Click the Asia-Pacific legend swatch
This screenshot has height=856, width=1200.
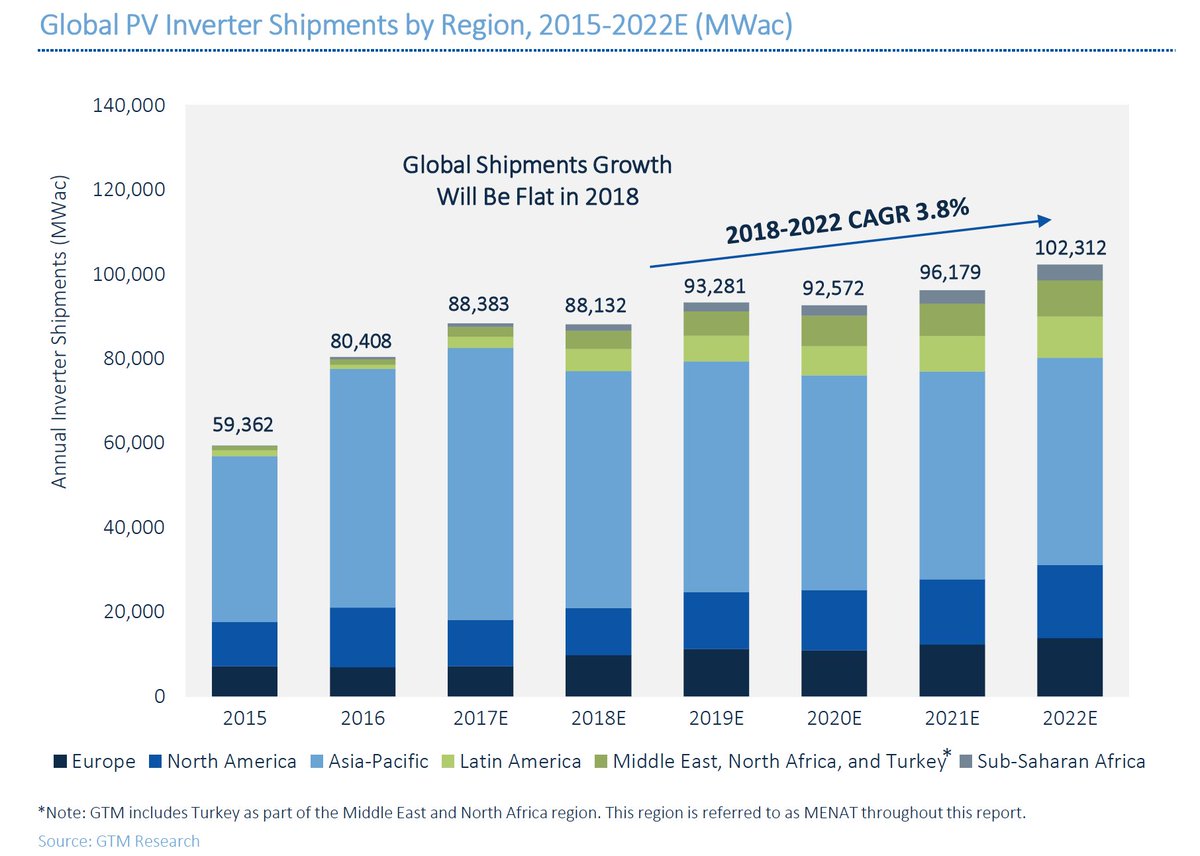[x=315, y=762]
